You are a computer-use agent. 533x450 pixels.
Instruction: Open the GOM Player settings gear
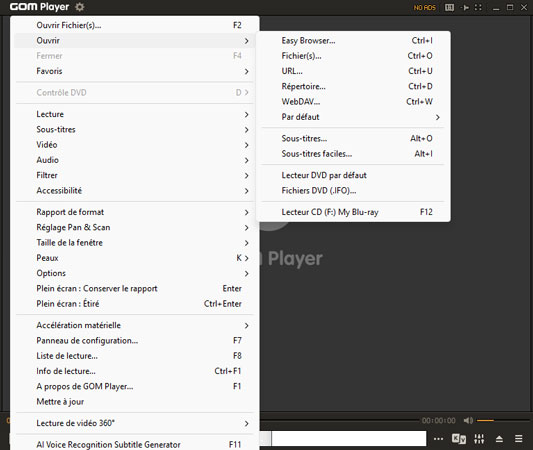[80, 7]
